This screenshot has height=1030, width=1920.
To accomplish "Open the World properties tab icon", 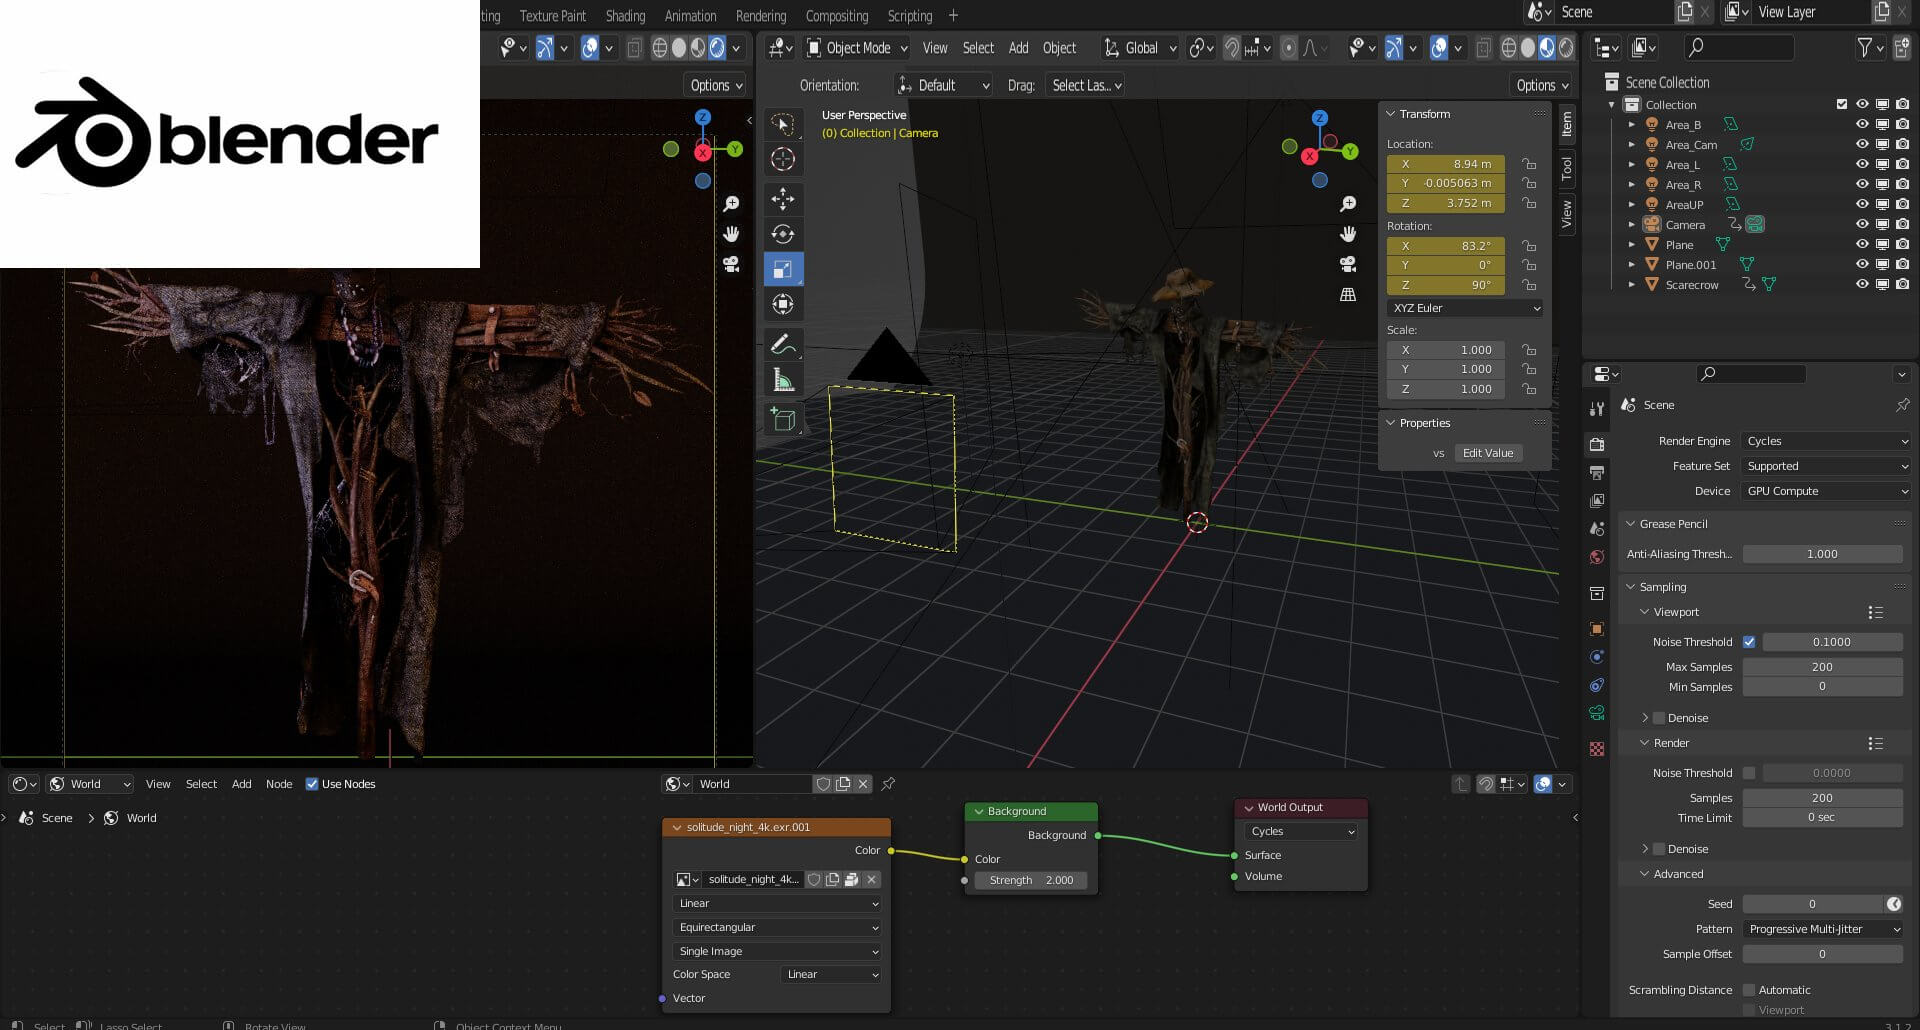I will coord(1597,557).
